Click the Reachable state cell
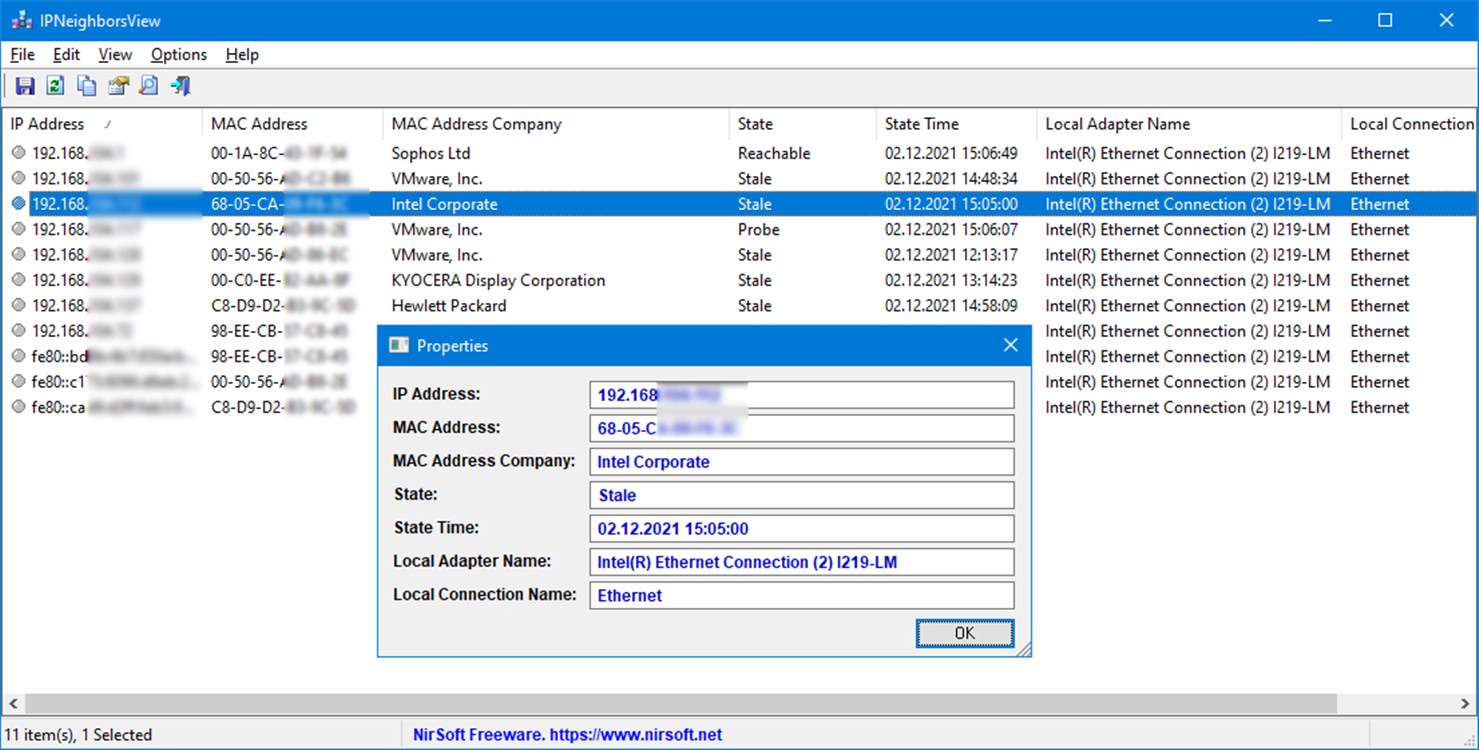The height and width of the screenshot is (750, 1479). tap(774, 153)
